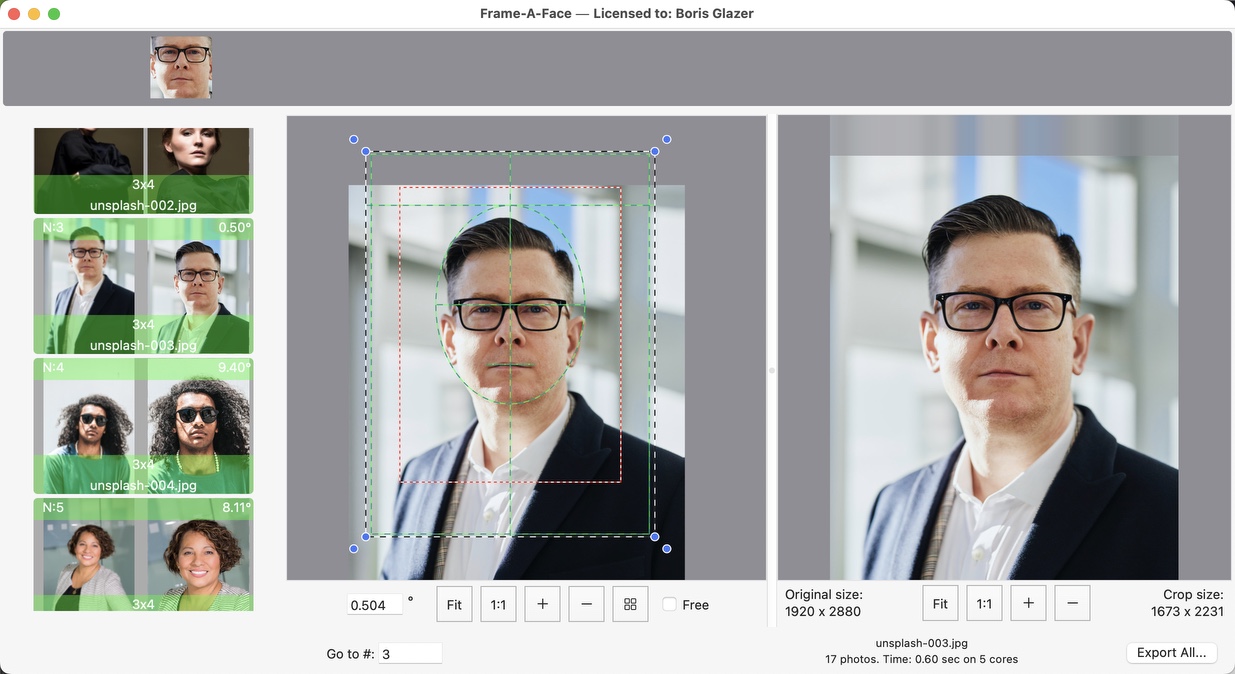Set preview pane zoom to 1:1
The width and height of the screenshot is (1235, 674).
point(984,603)
